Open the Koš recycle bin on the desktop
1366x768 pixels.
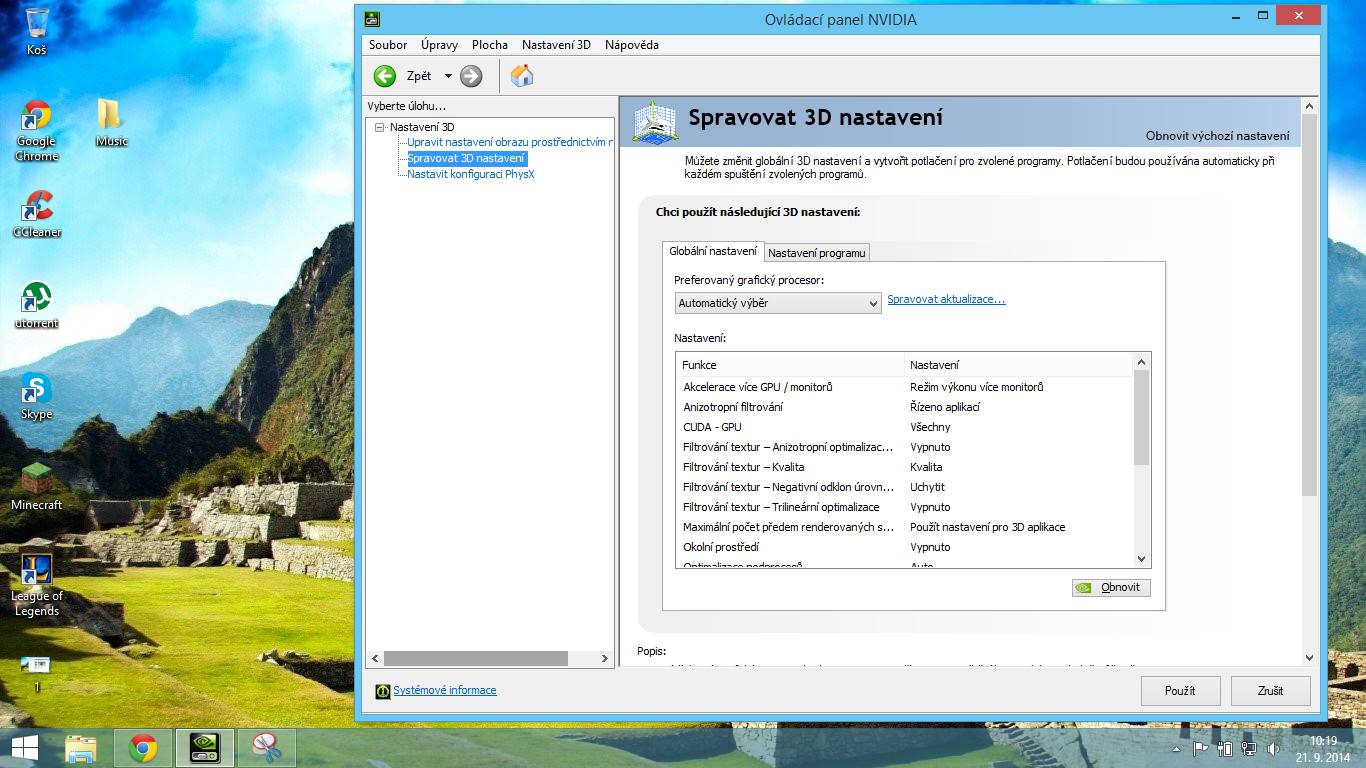coord(37,30)
